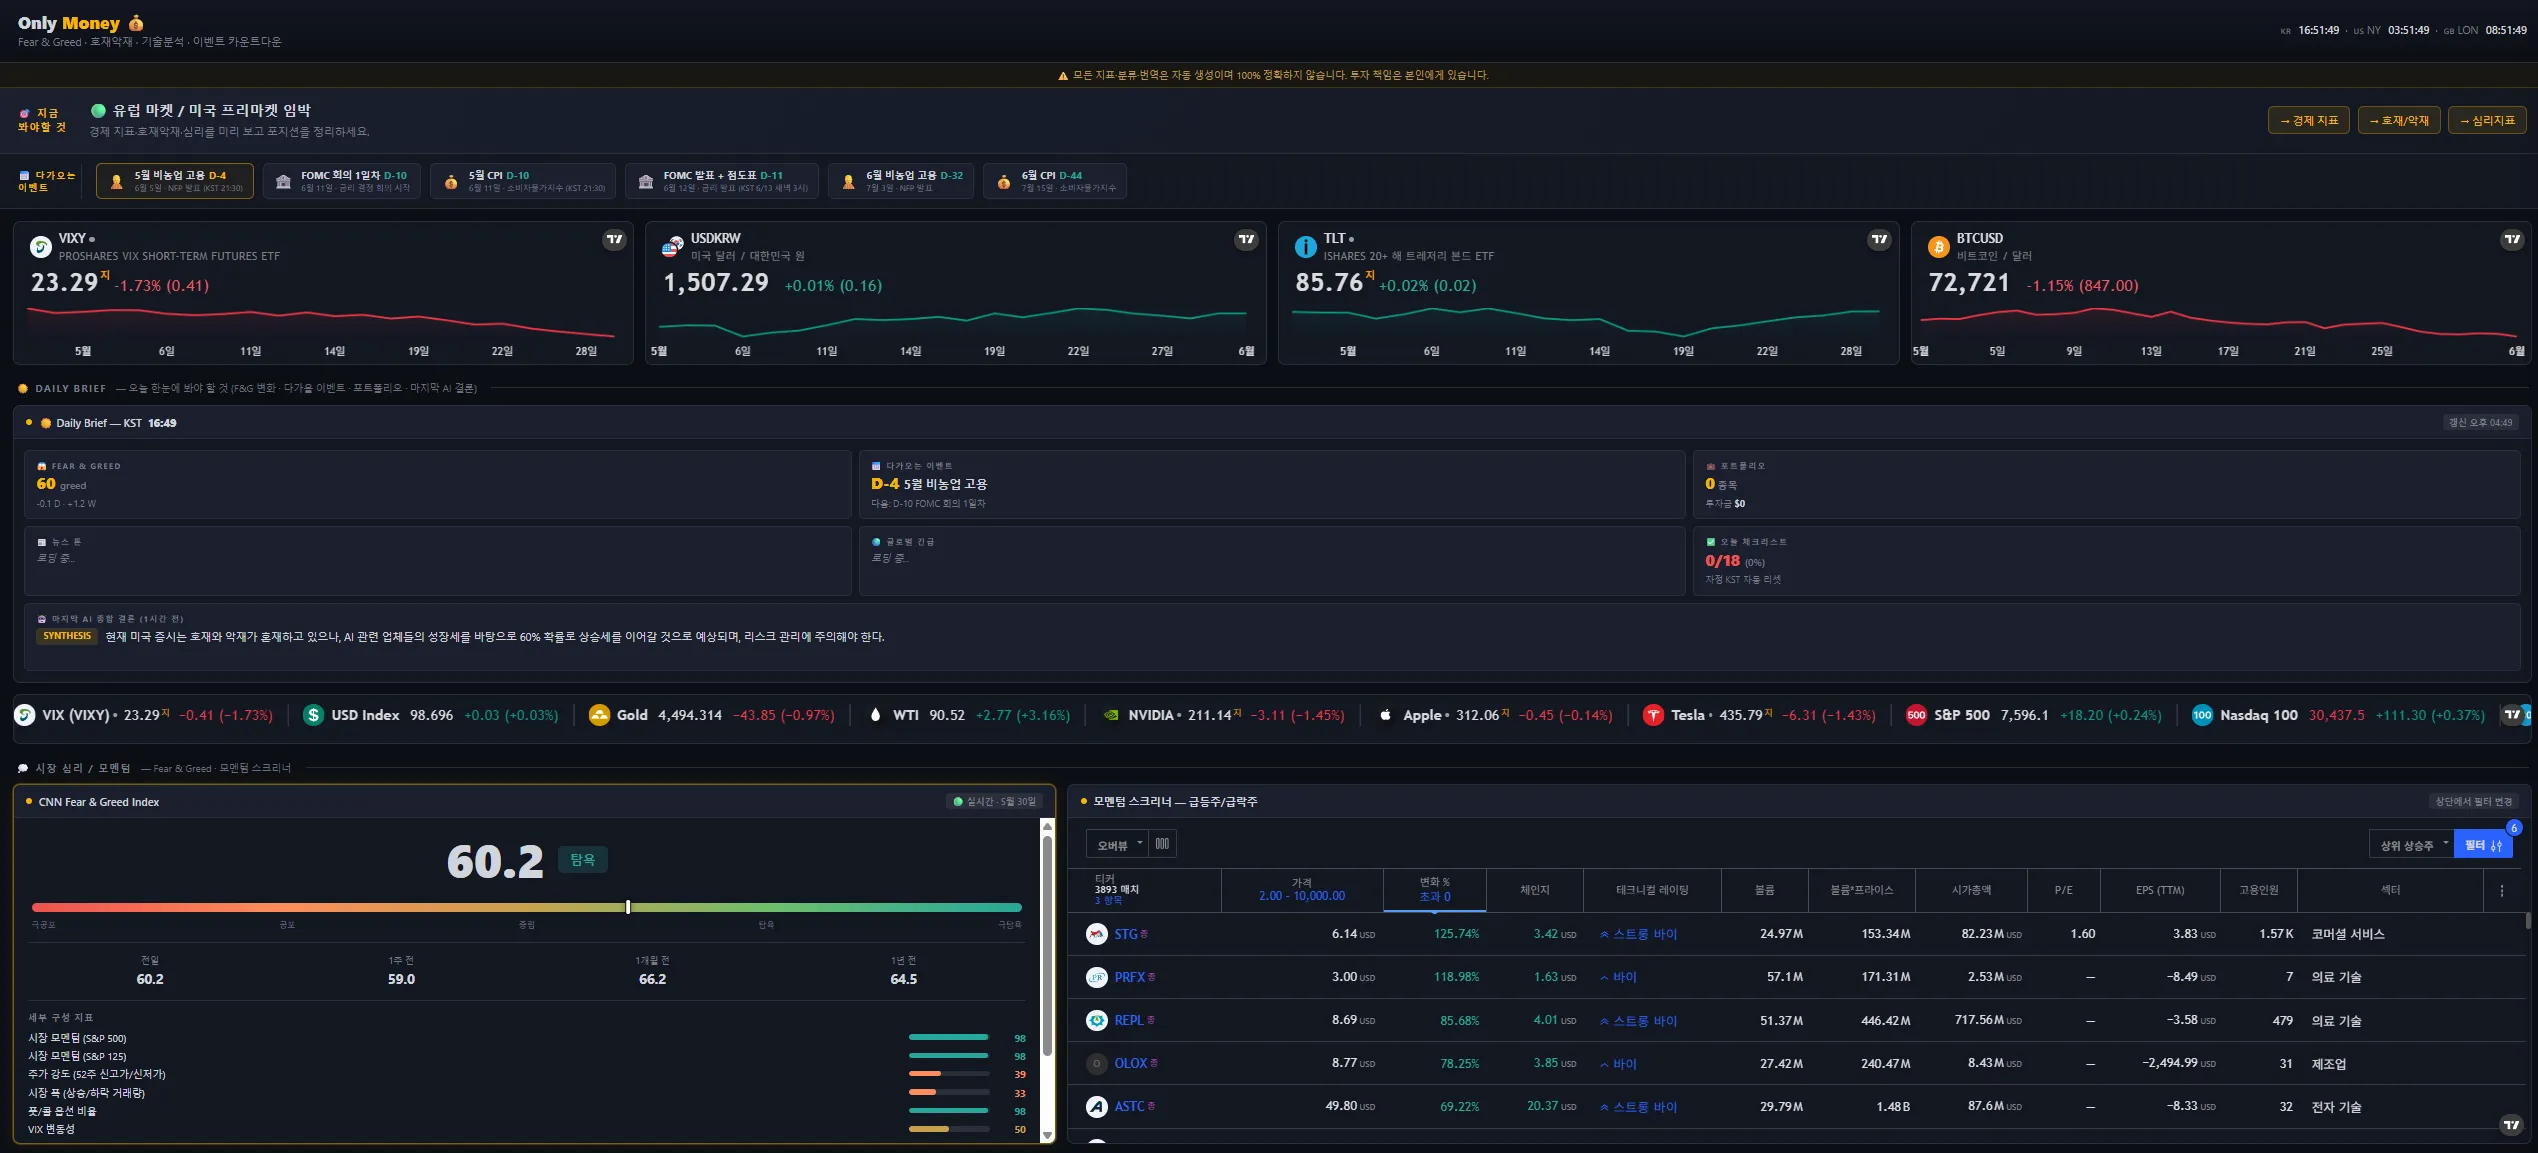Click the TradingView logo on the VIXY chart
Image resolution: width=2538 pixels, height=1153 pixels.
click(x=614, y=239)
